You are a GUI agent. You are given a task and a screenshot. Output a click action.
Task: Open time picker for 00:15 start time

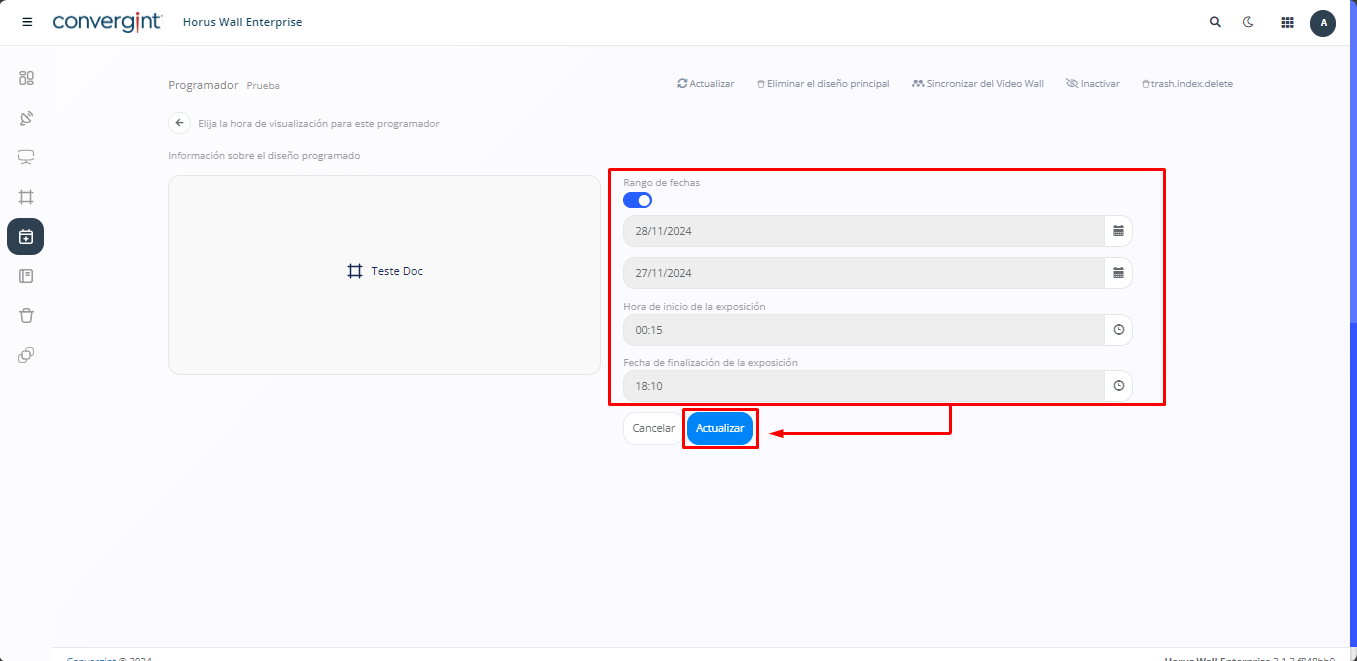click(x=1118, y=330)
